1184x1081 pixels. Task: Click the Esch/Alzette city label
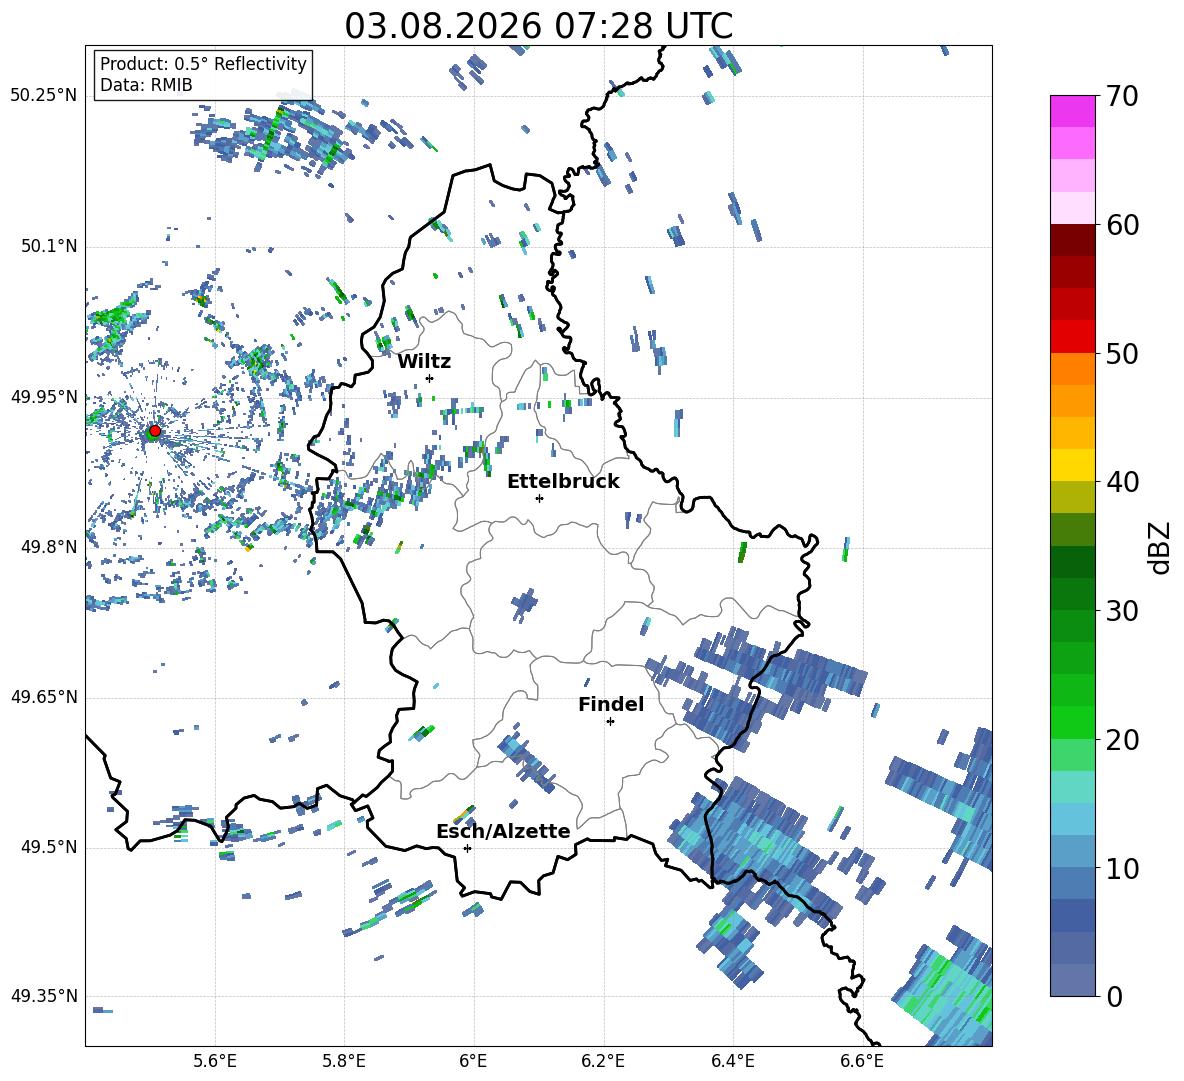coord(503,831)
